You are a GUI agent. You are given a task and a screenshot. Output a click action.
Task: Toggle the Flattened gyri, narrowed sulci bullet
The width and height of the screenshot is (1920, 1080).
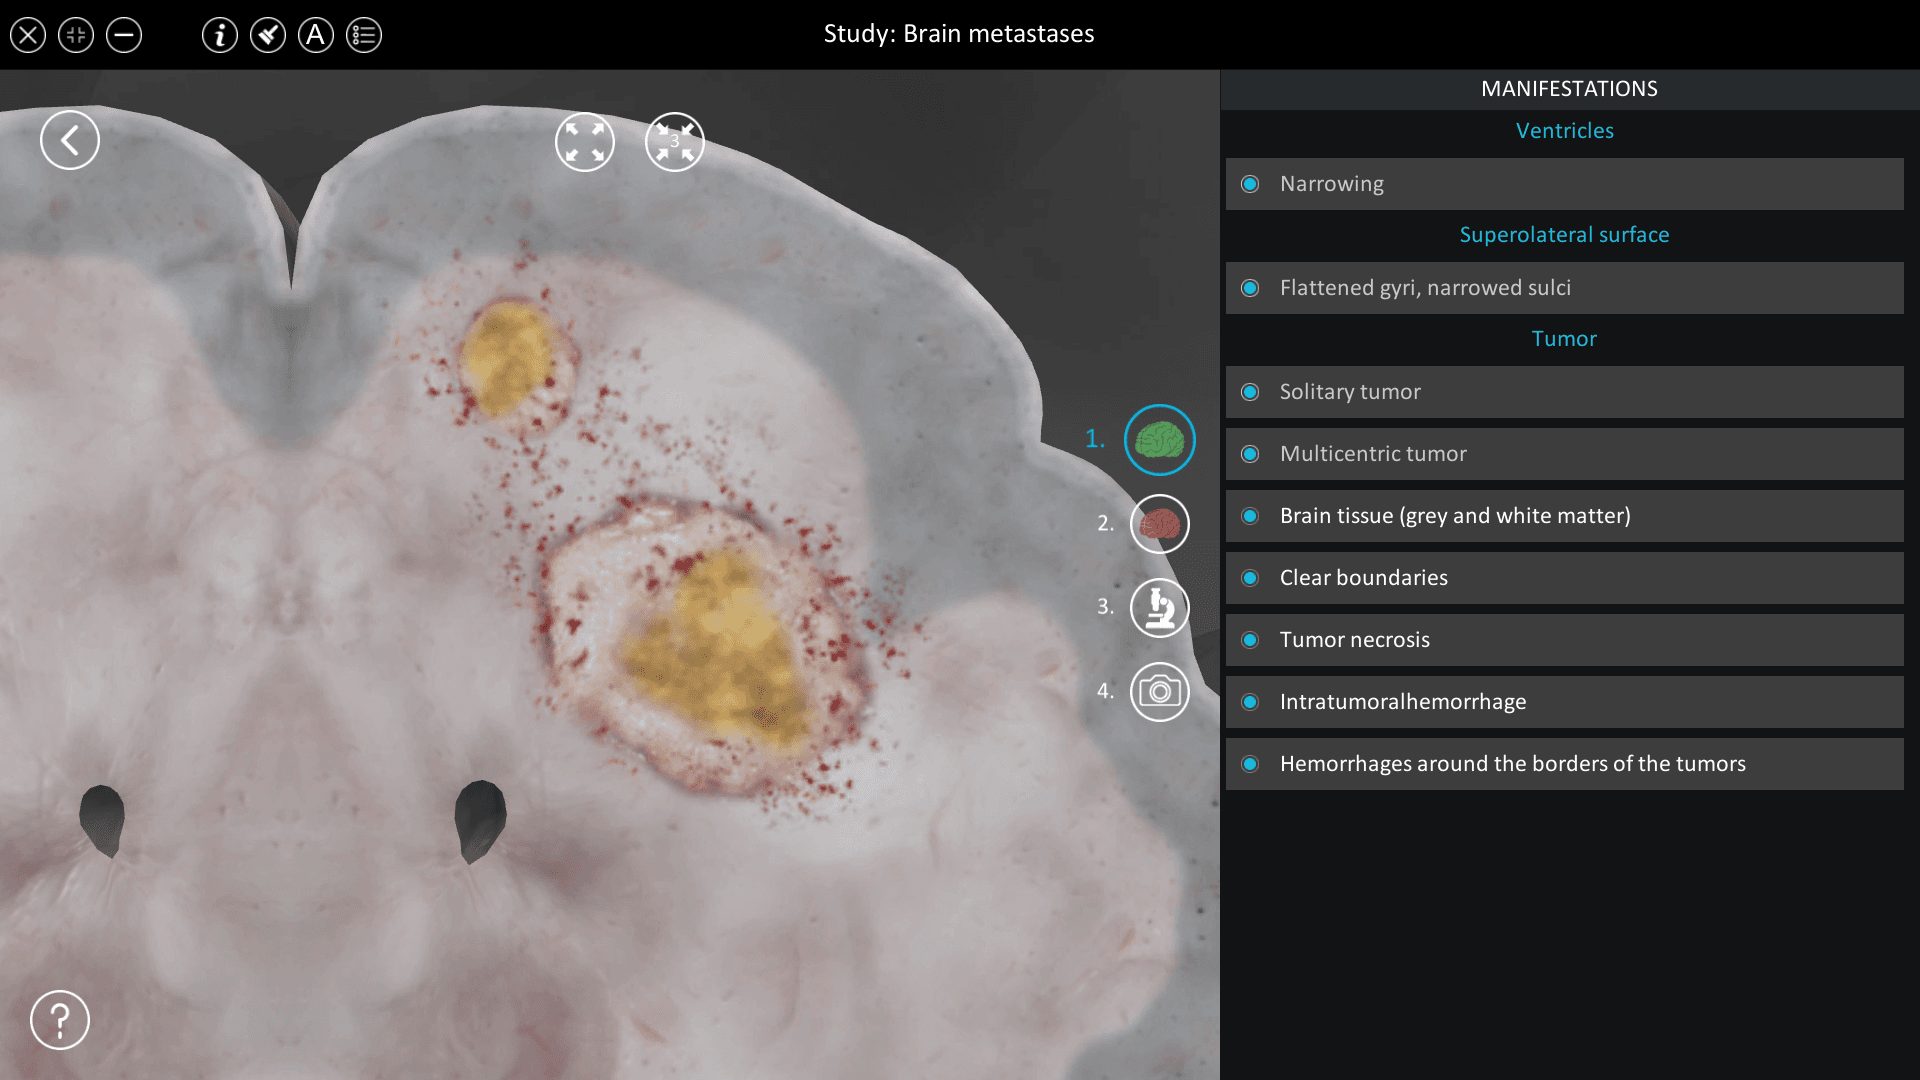pos(1250,288)
